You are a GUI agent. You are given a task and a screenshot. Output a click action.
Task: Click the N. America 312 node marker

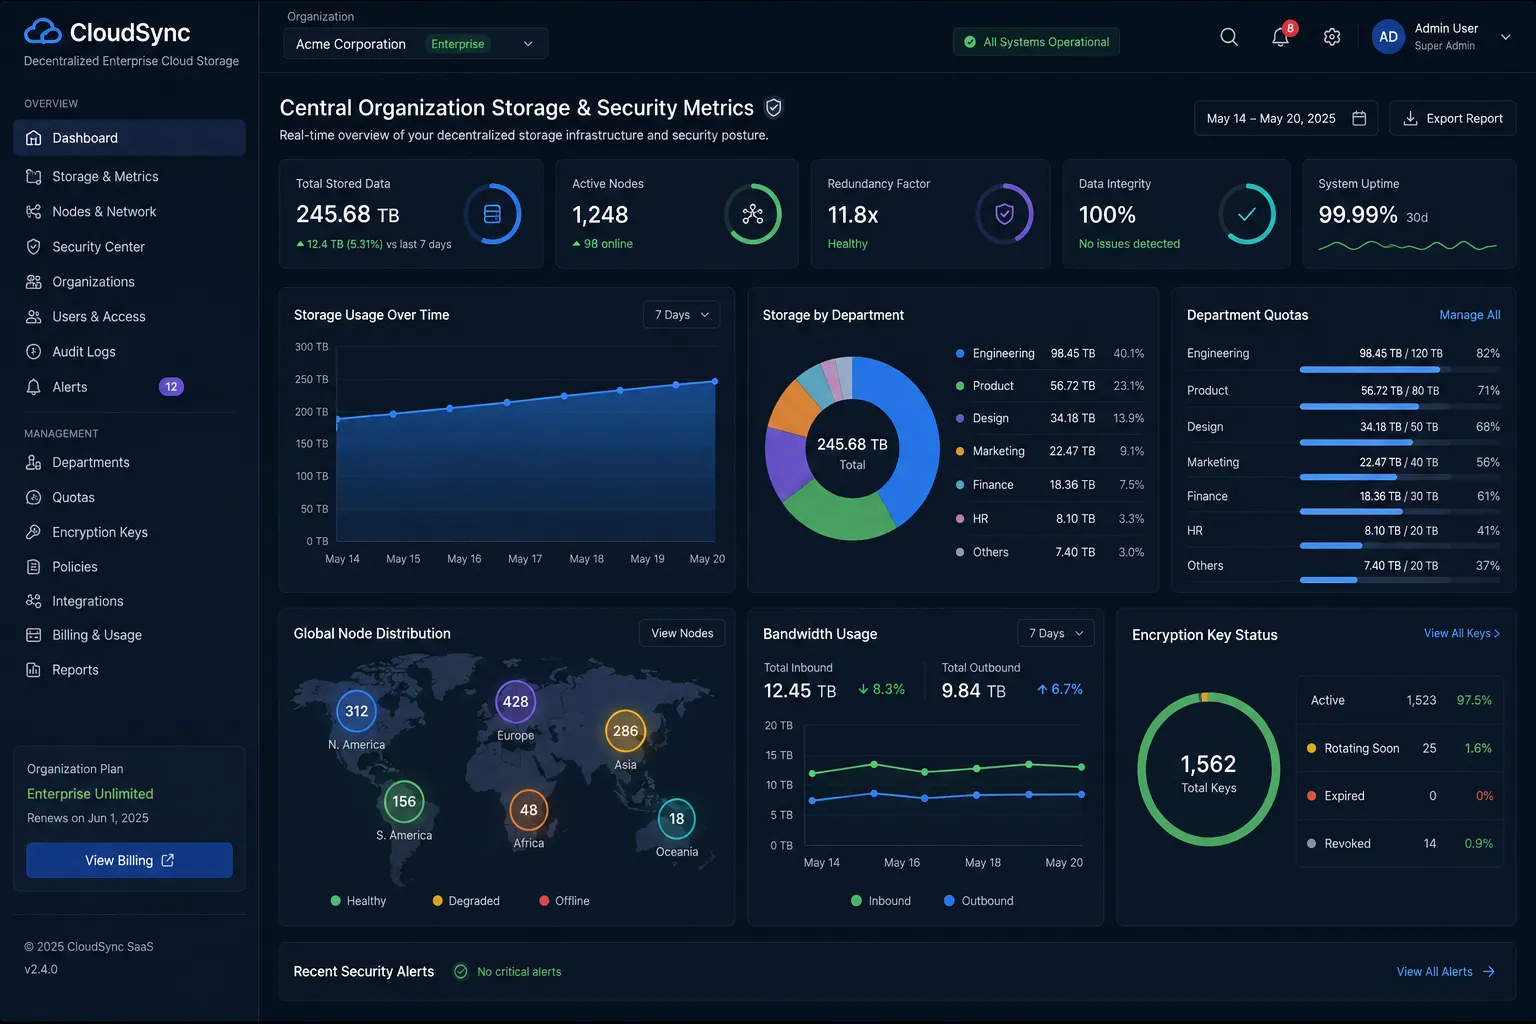[356, 711]
